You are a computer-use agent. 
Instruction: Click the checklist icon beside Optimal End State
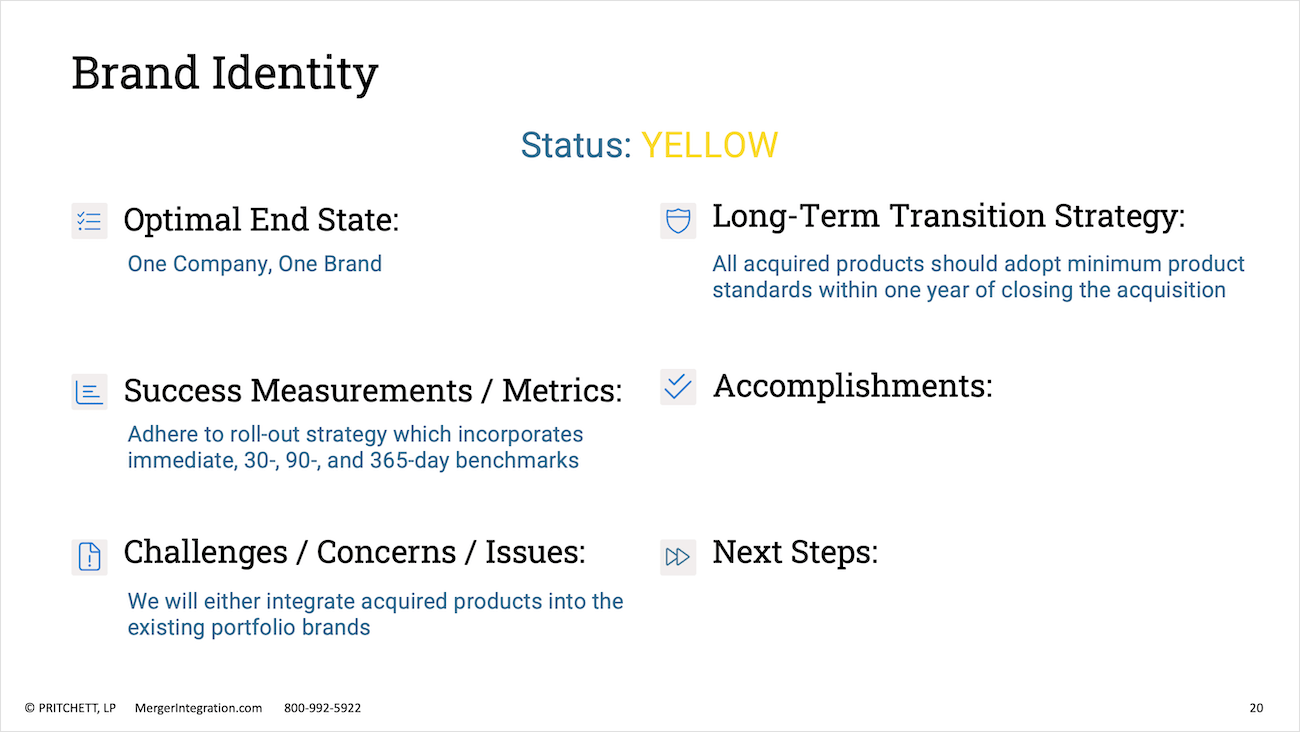point(89,221)
